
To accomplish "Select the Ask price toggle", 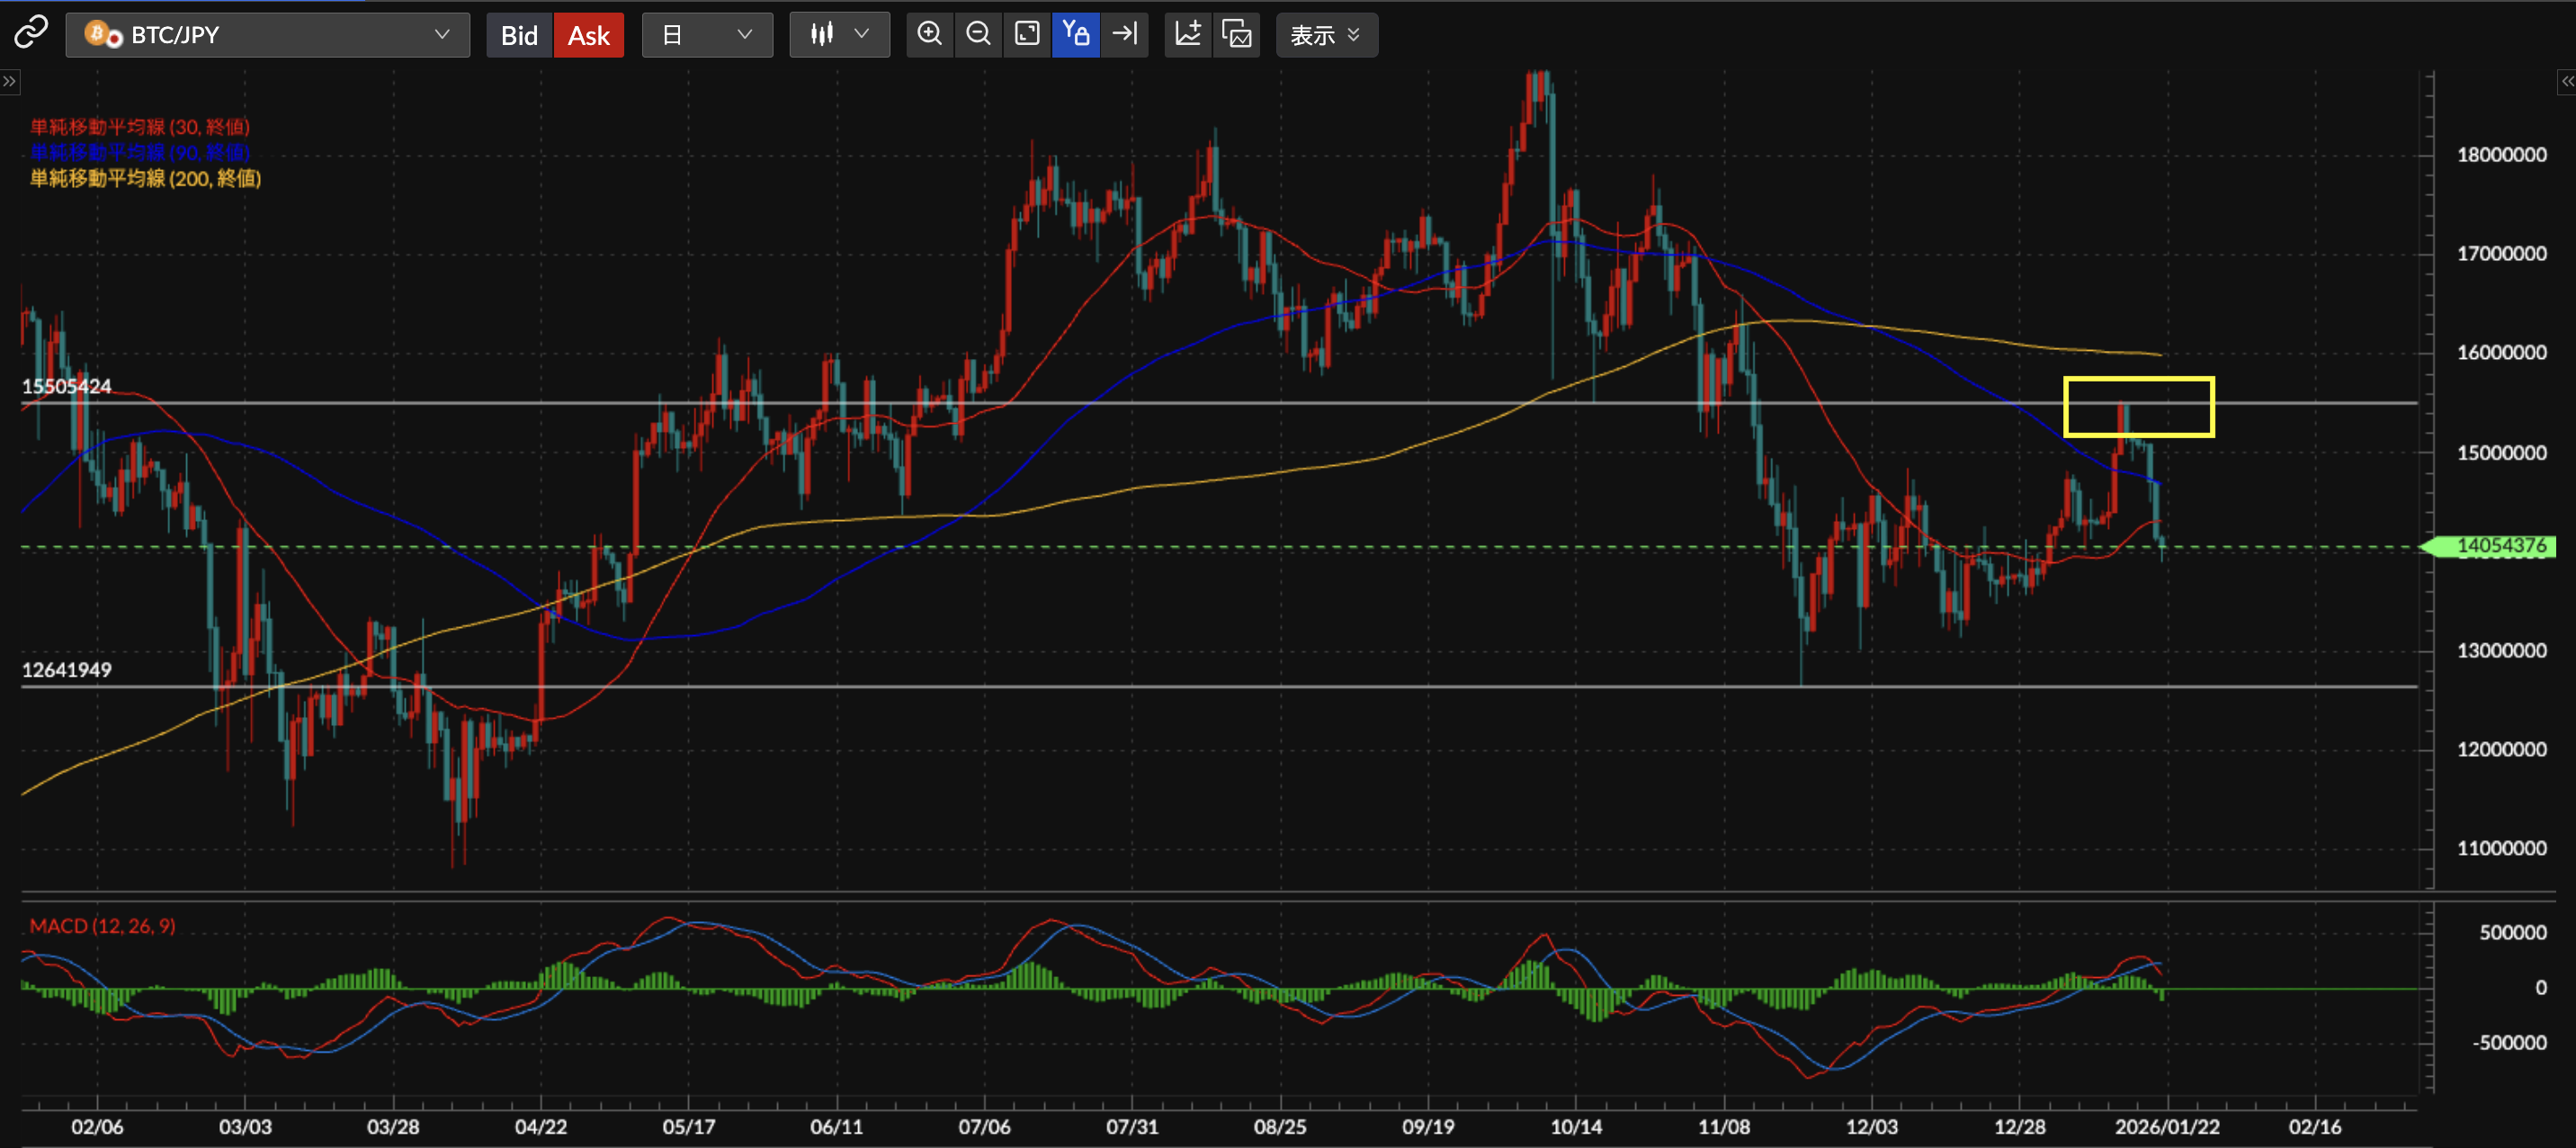I will tap(588, 35).
